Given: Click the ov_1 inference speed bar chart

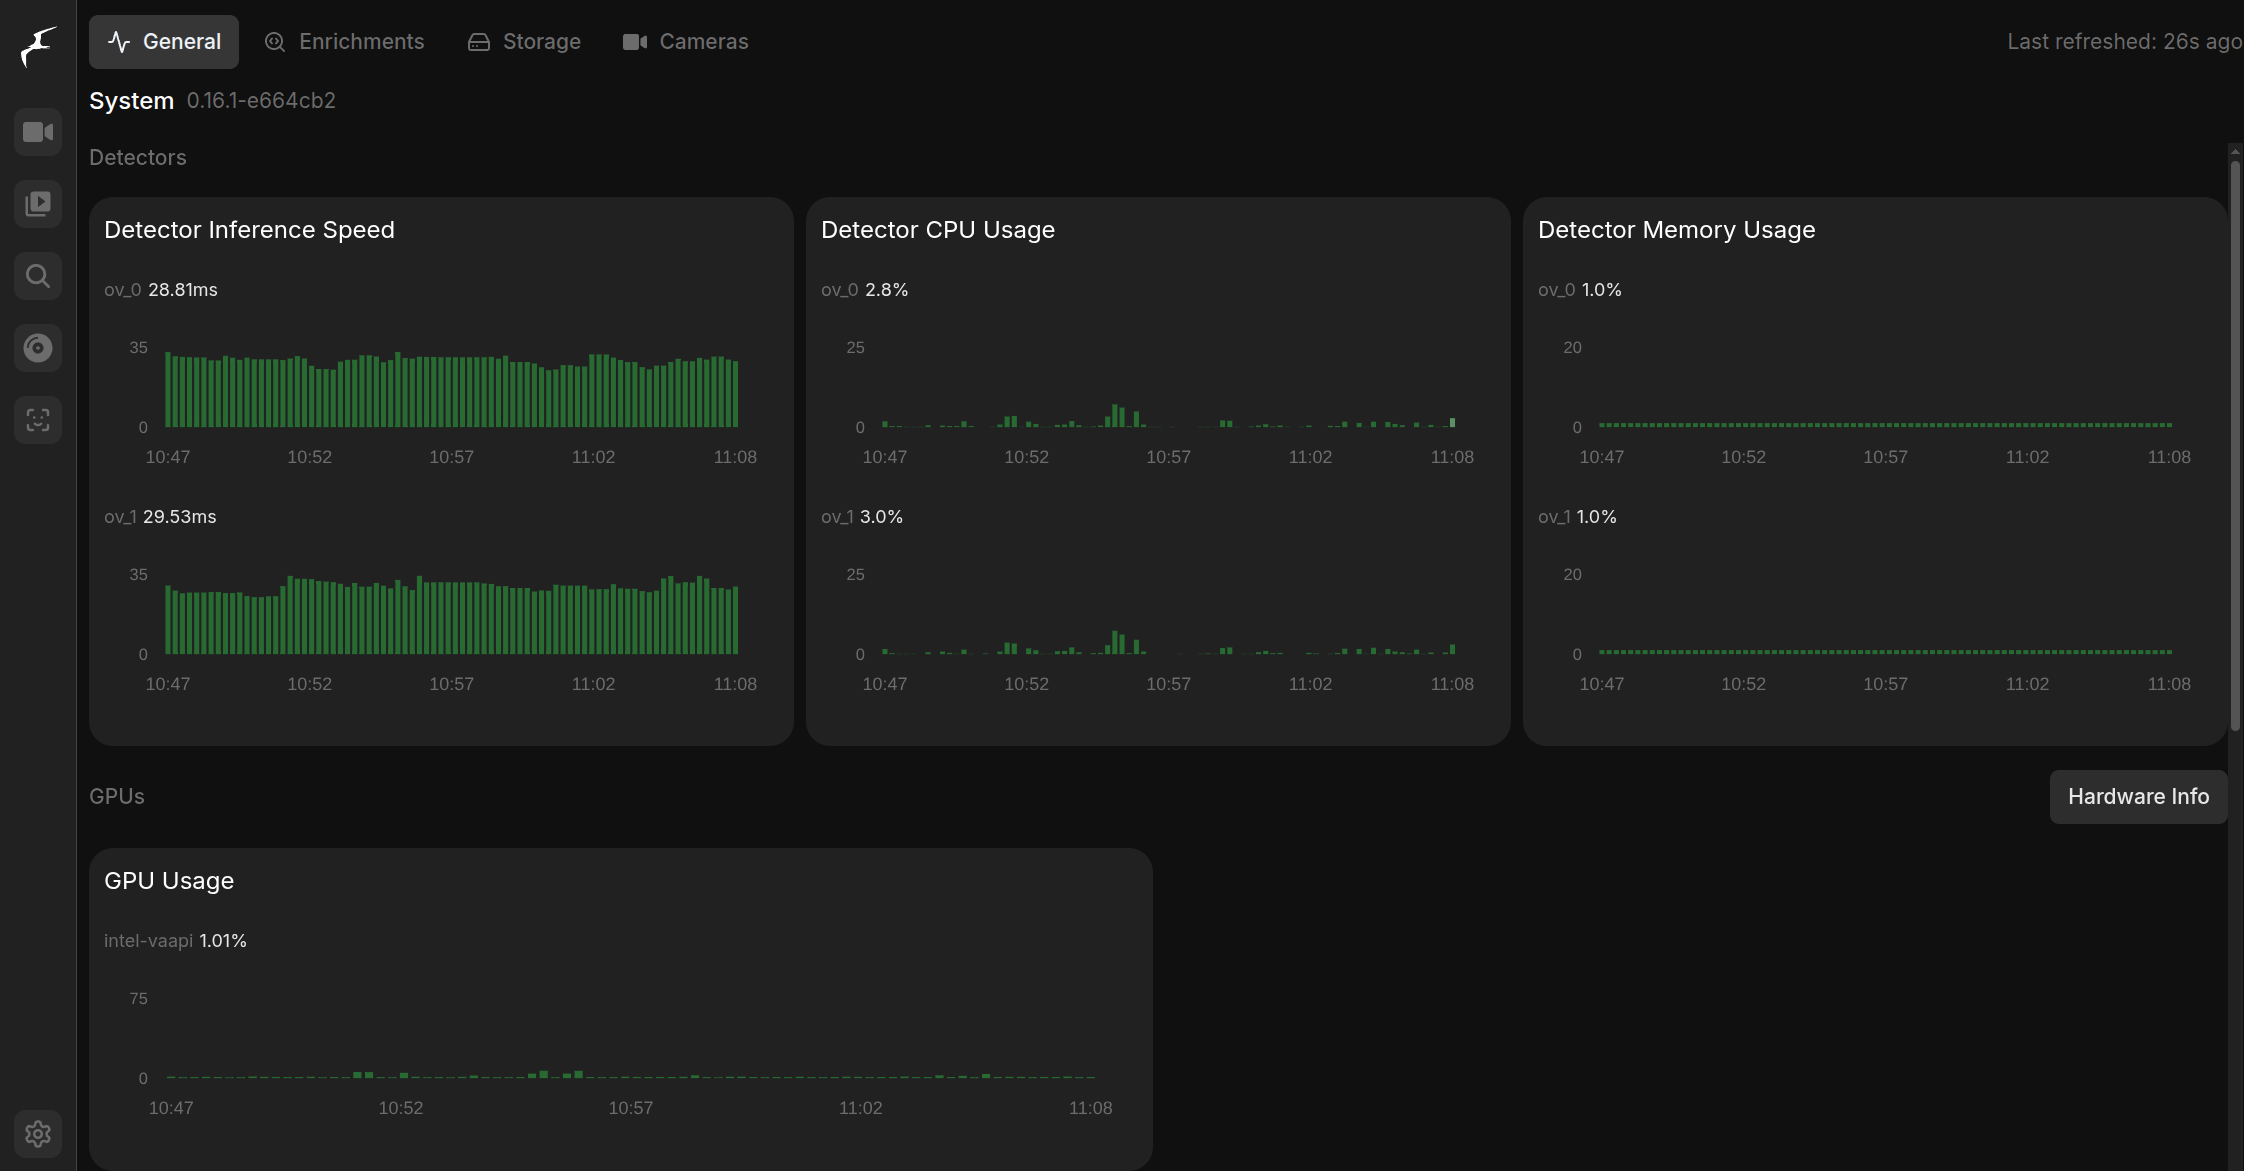Looking at the screenshot, I should coord(452,616).
